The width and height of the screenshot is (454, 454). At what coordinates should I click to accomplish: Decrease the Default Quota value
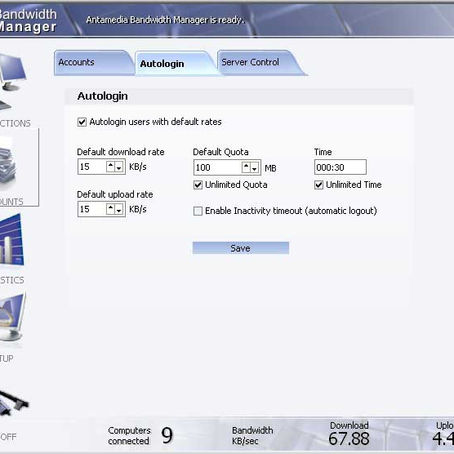[255, 167]
